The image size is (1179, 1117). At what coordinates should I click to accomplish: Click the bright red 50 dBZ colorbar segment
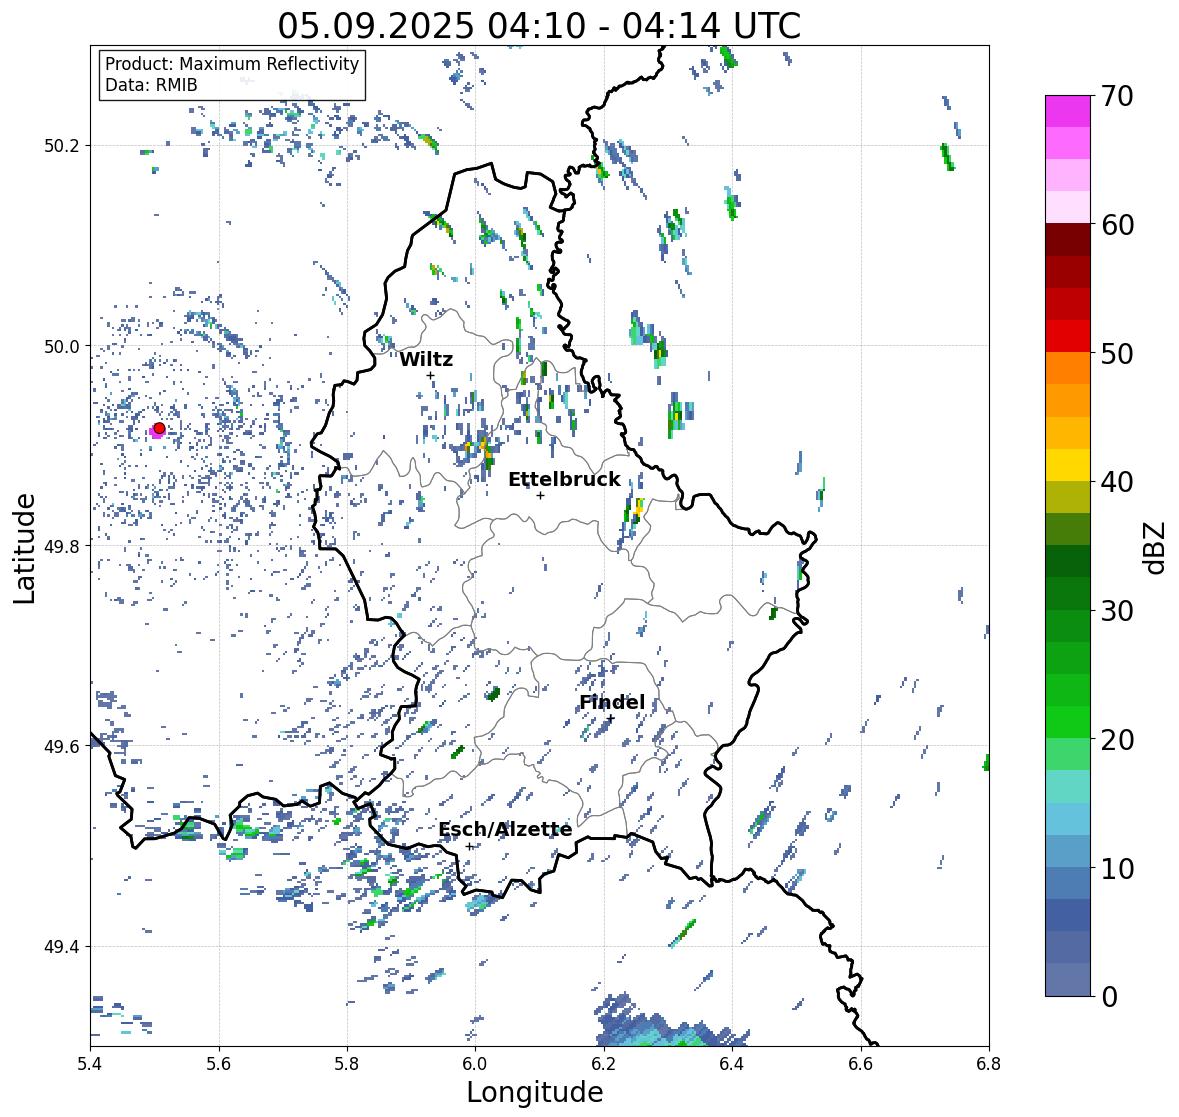click(1068, 336)
